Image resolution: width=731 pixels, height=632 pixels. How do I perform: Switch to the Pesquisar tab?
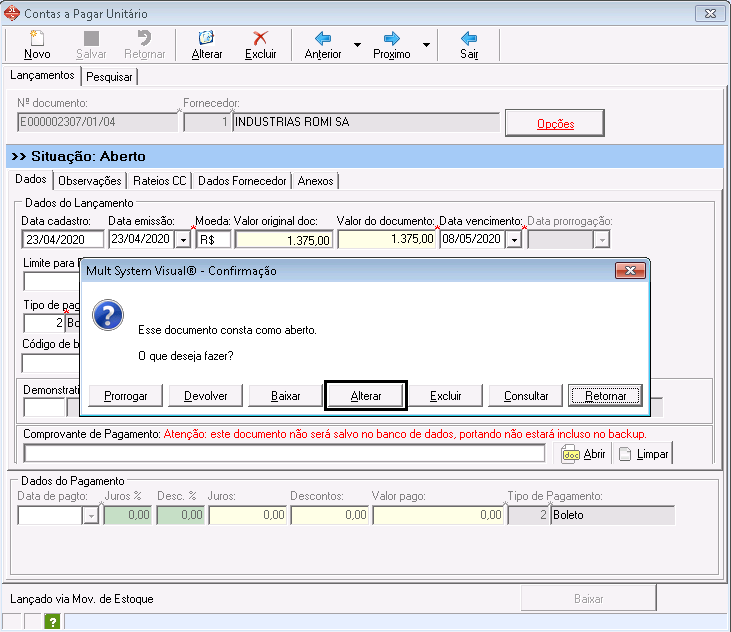pos(110,77)
